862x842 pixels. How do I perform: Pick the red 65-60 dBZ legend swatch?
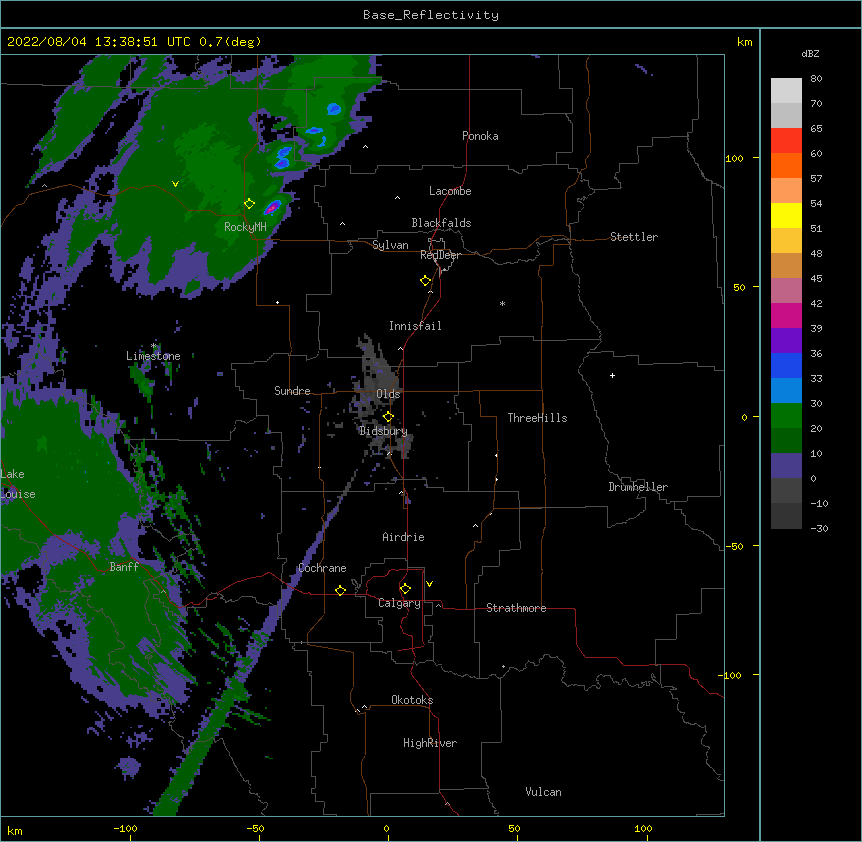[786, 140]
